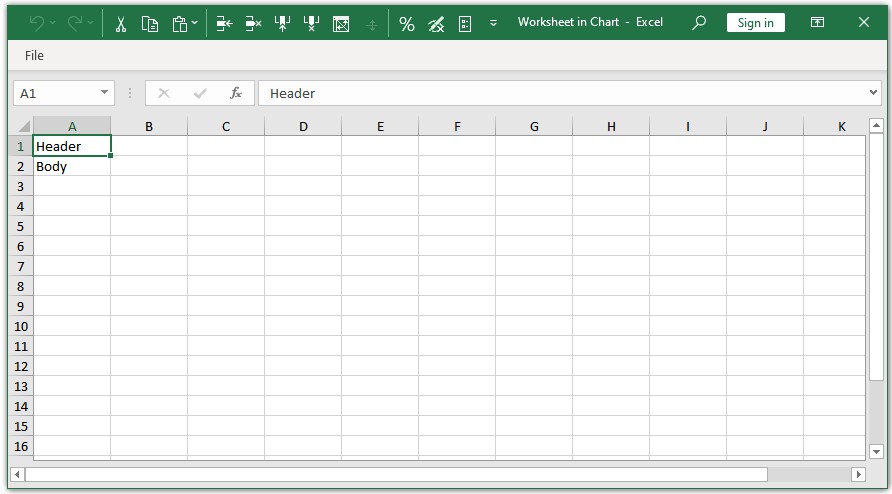The height and width of the screenshot is (494, 892).
Task: Click the formula bar Cancel X icon
Action: tap(164, 93)
